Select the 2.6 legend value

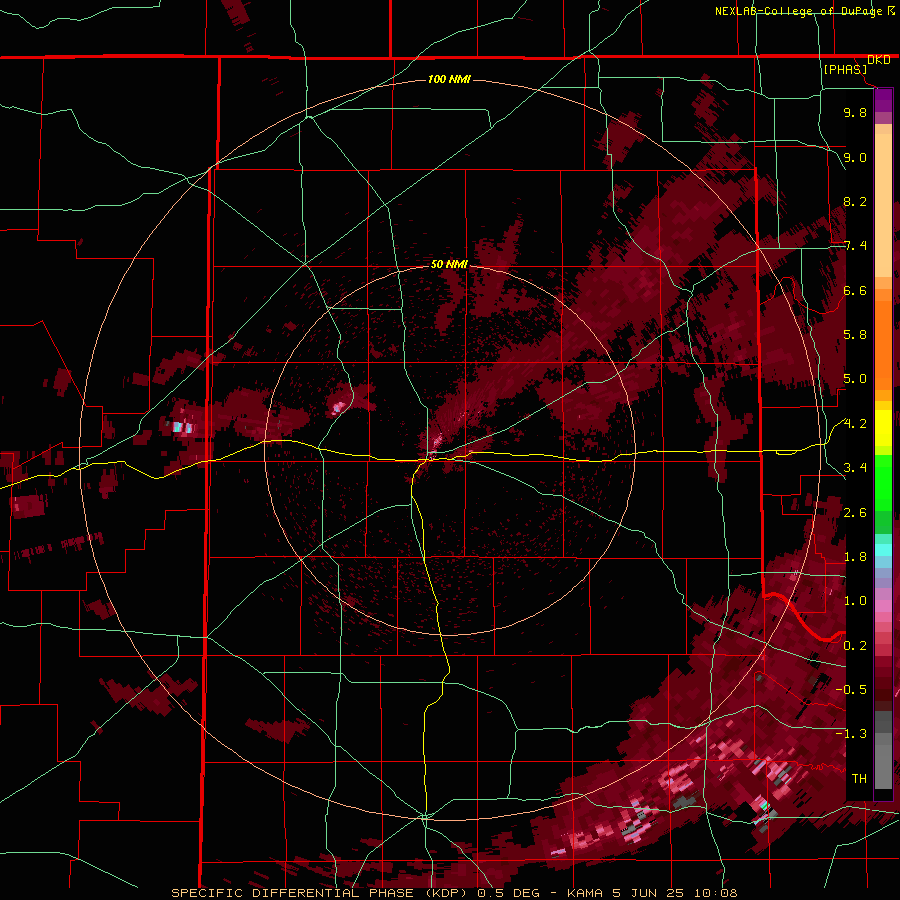click(855, 513)
